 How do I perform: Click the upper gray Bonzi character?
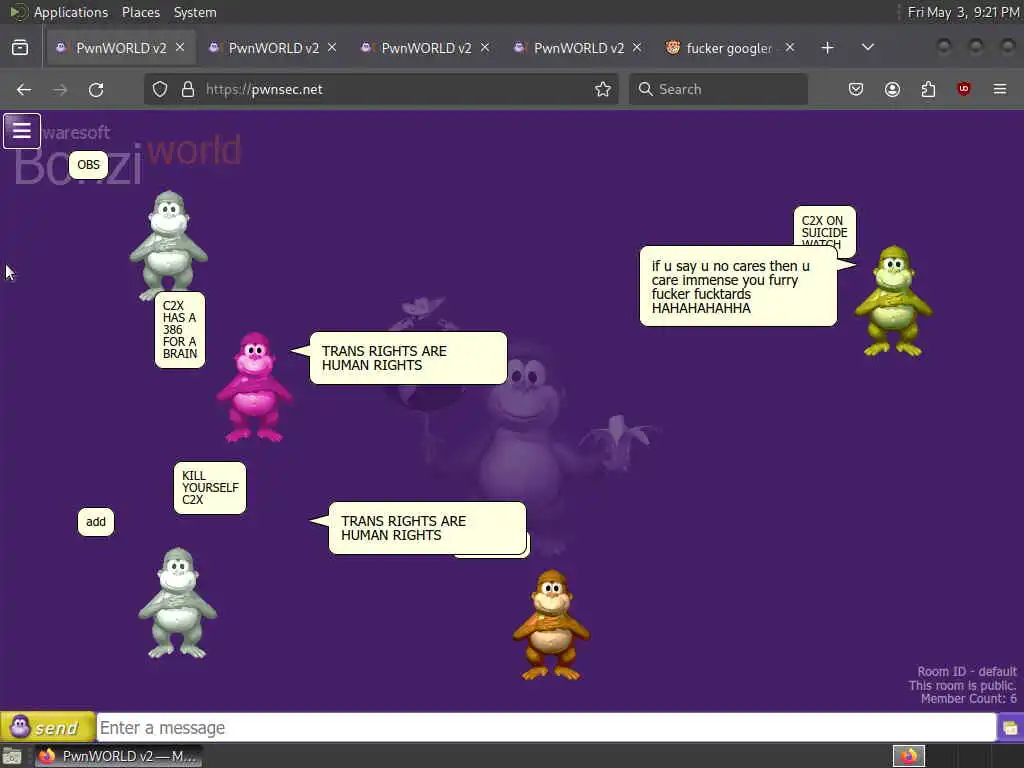pos(168,246)
